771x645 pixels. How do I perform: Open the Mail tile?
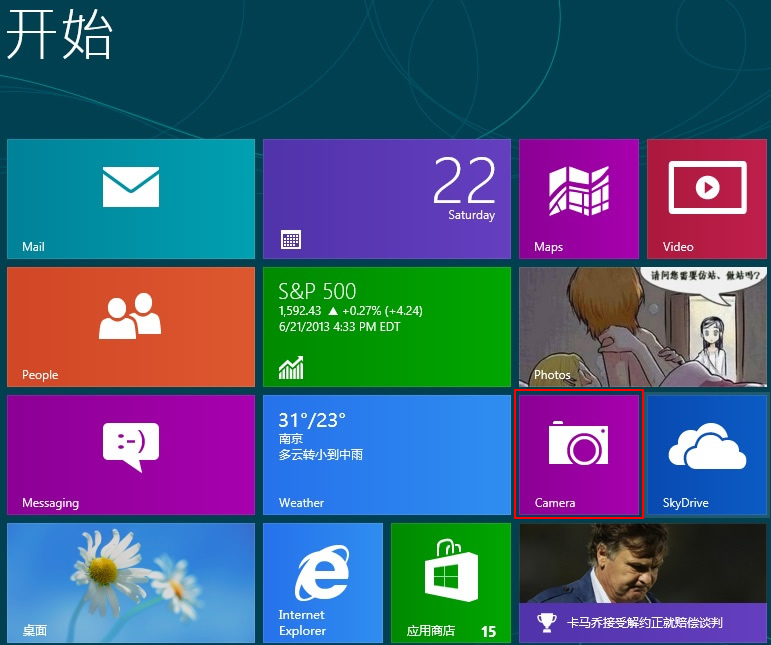(131, 199)
